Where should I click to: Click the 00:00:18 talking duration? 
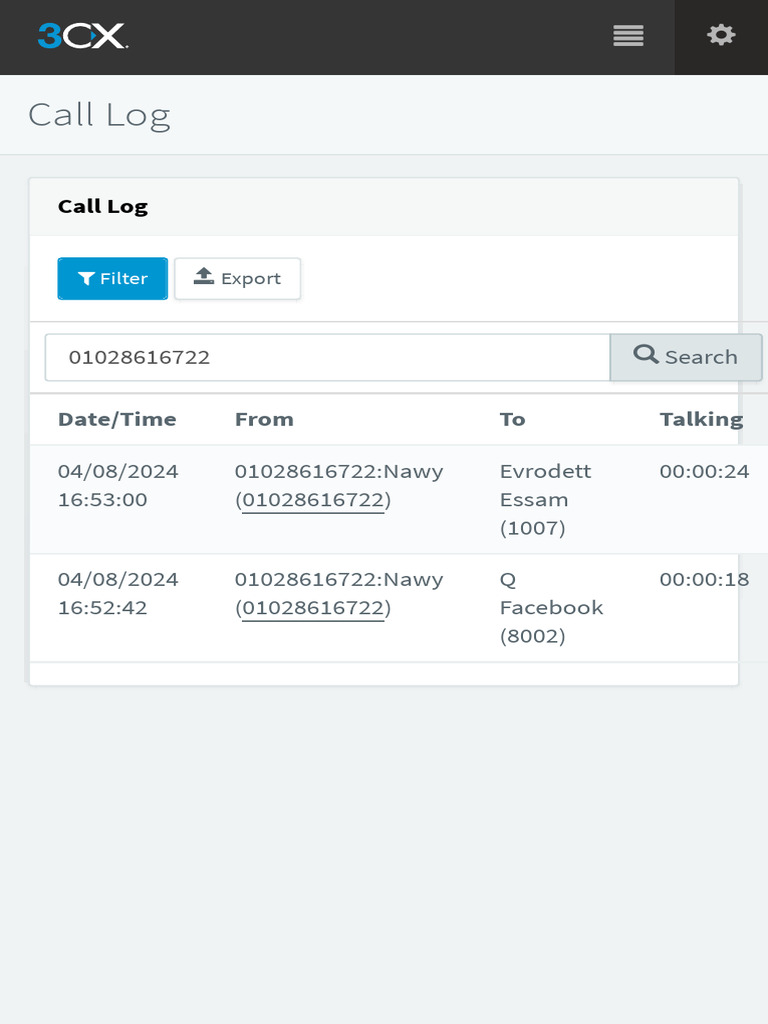704,580
